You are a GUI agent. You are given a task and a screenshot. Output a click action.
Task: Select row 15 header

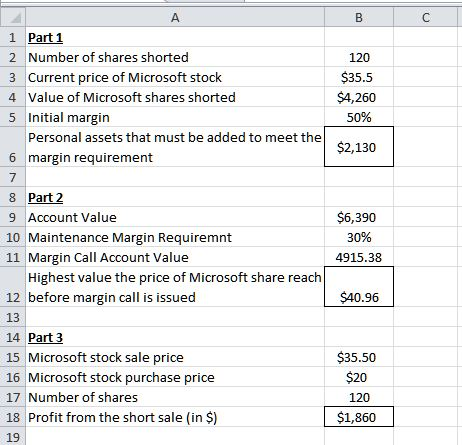tap(13, 357)
